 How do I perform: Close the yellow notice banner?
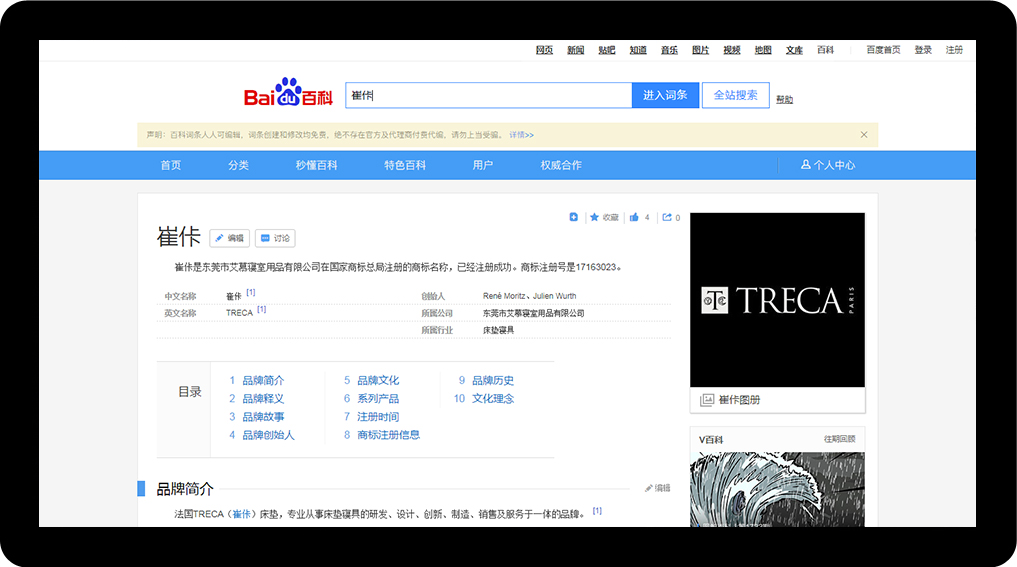pyautogui.click(x=864, y=135)
